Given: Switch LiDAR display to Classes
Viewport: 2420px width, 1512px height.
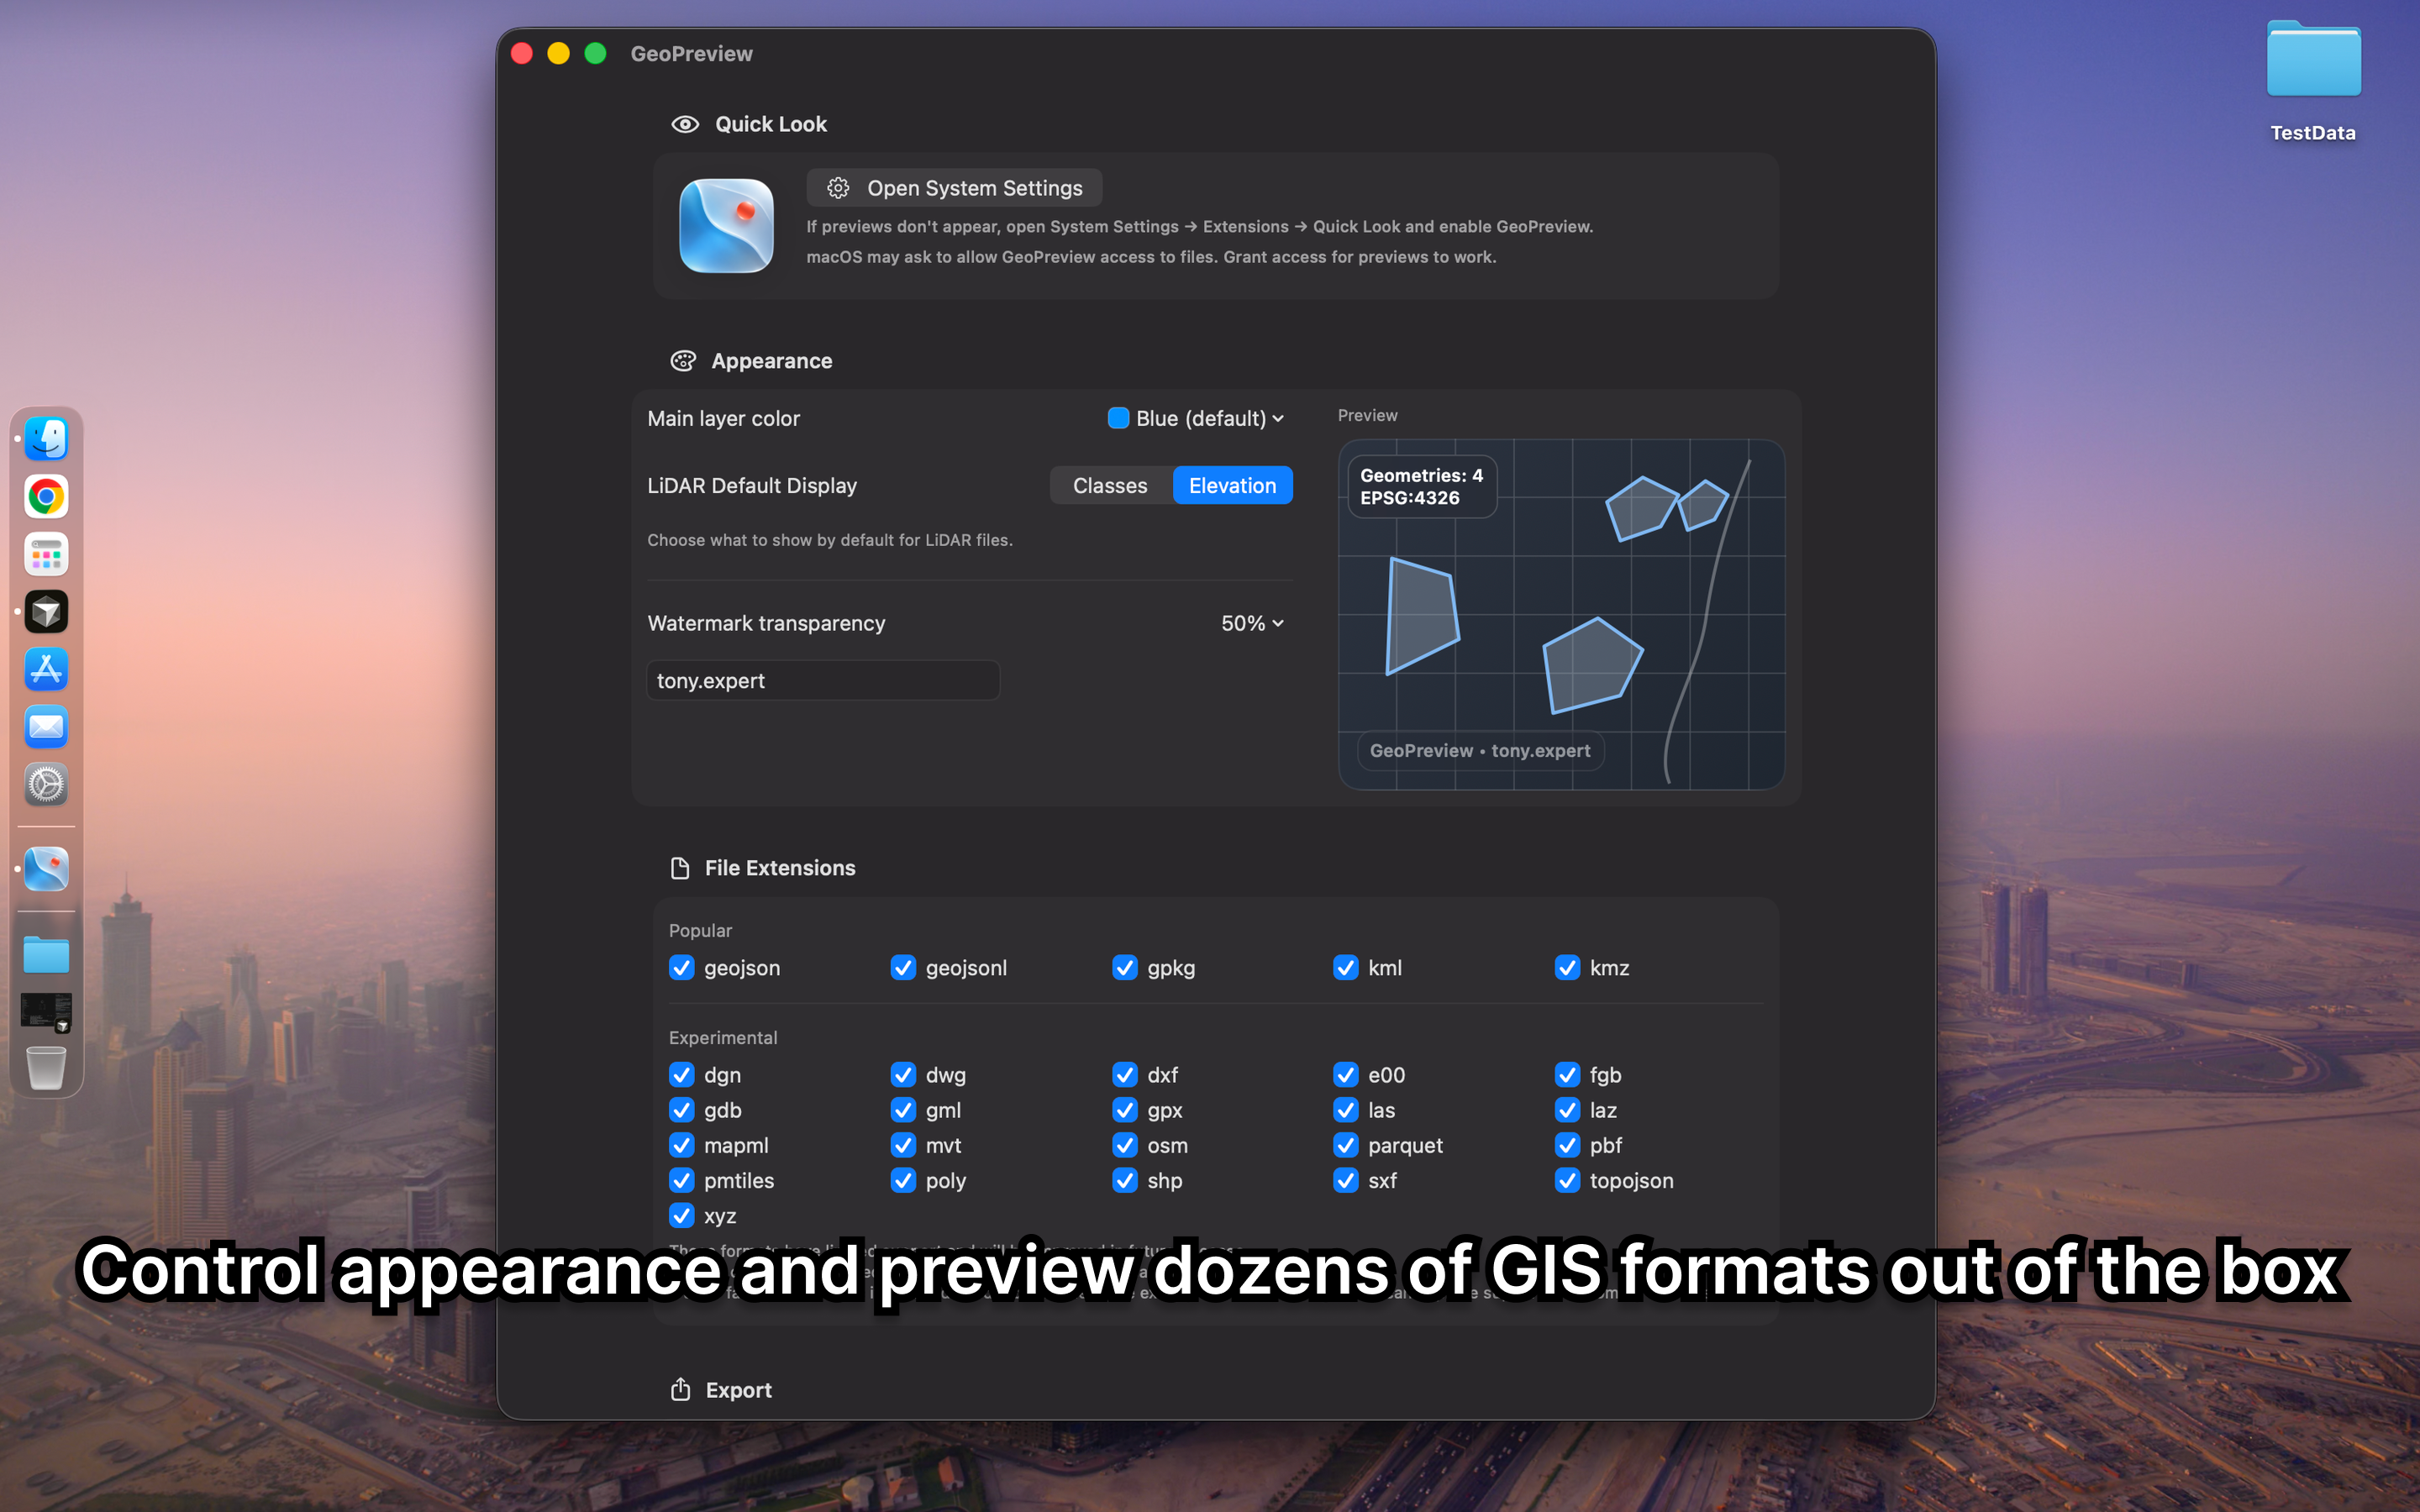Looking at the screenshot, I should coord(1110,485).
